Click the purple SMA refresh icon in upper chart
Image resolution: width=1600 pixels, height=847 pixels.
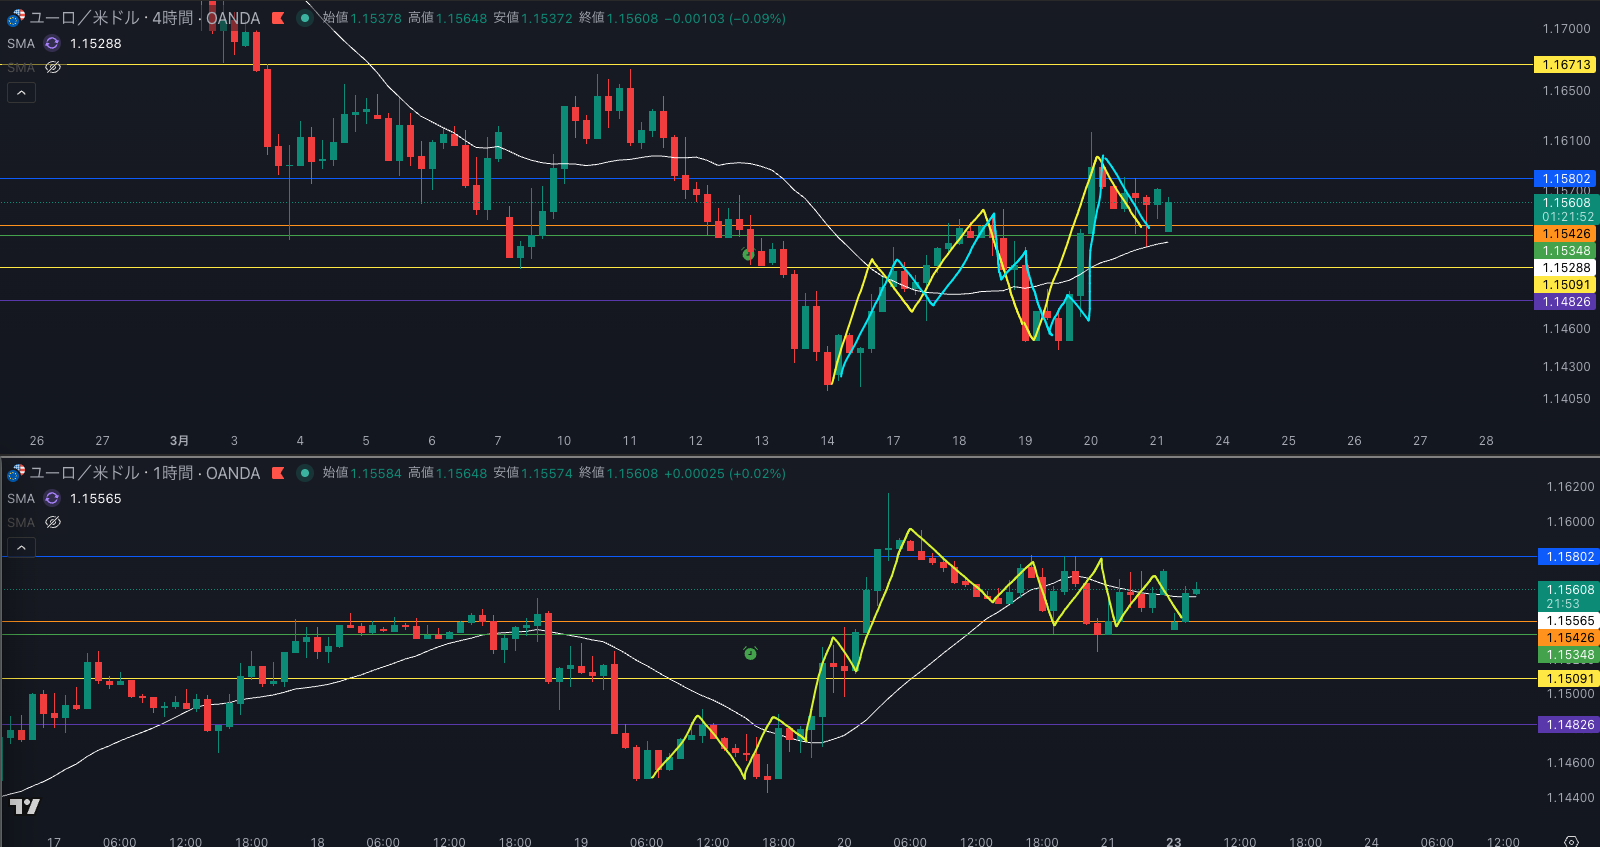pos(52,43)
